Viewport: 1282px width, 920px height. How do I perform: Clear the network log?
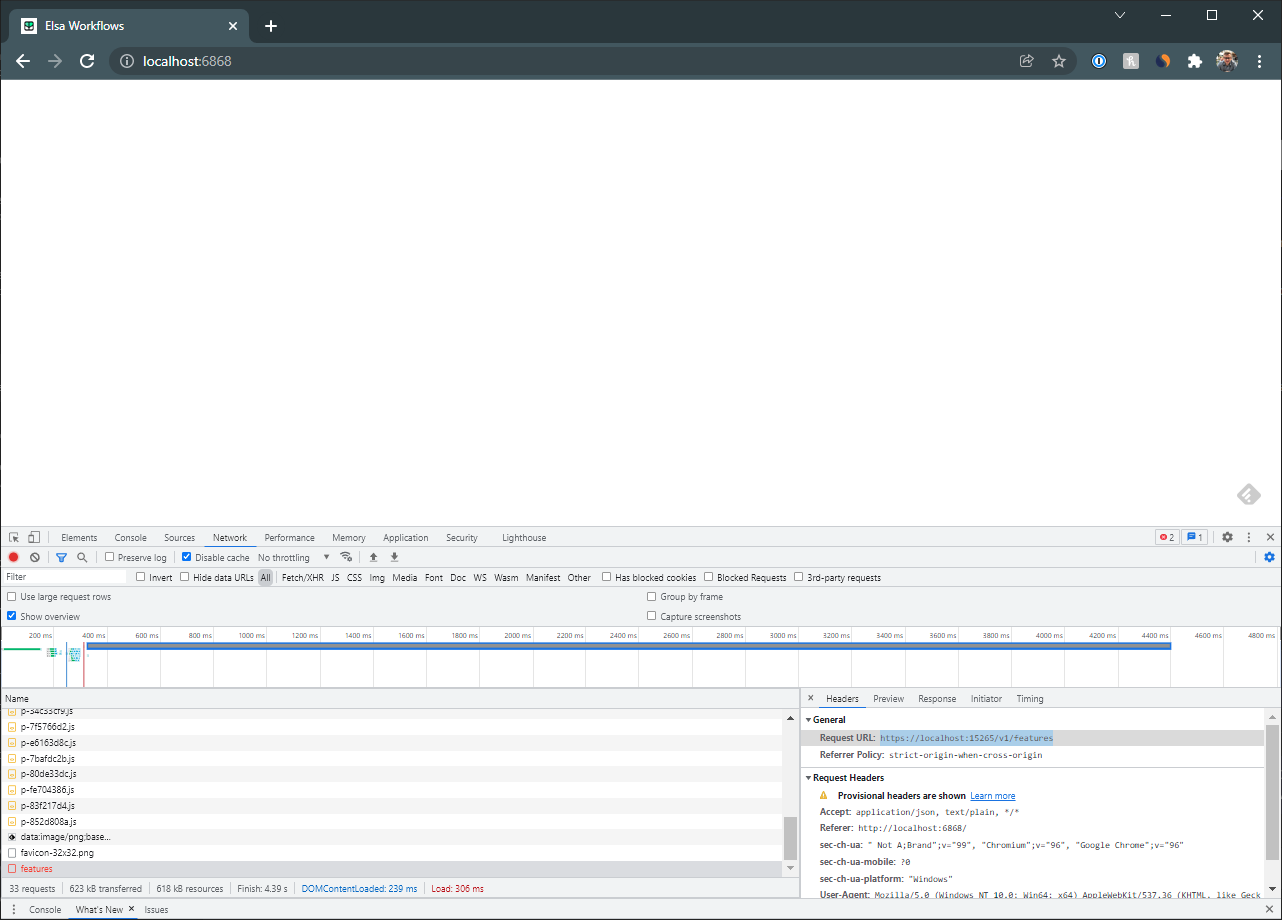[x=35, y=557]
